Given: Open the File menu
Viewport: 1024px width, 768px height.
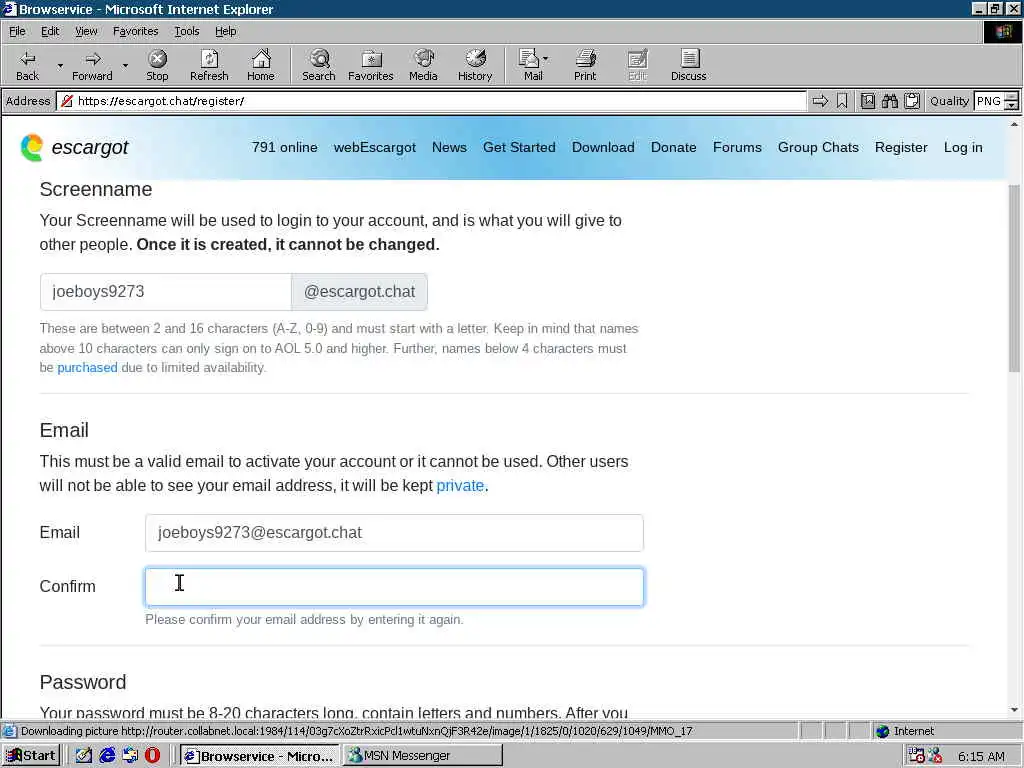Looking at the screenshot, I should (x=17, y=31).
